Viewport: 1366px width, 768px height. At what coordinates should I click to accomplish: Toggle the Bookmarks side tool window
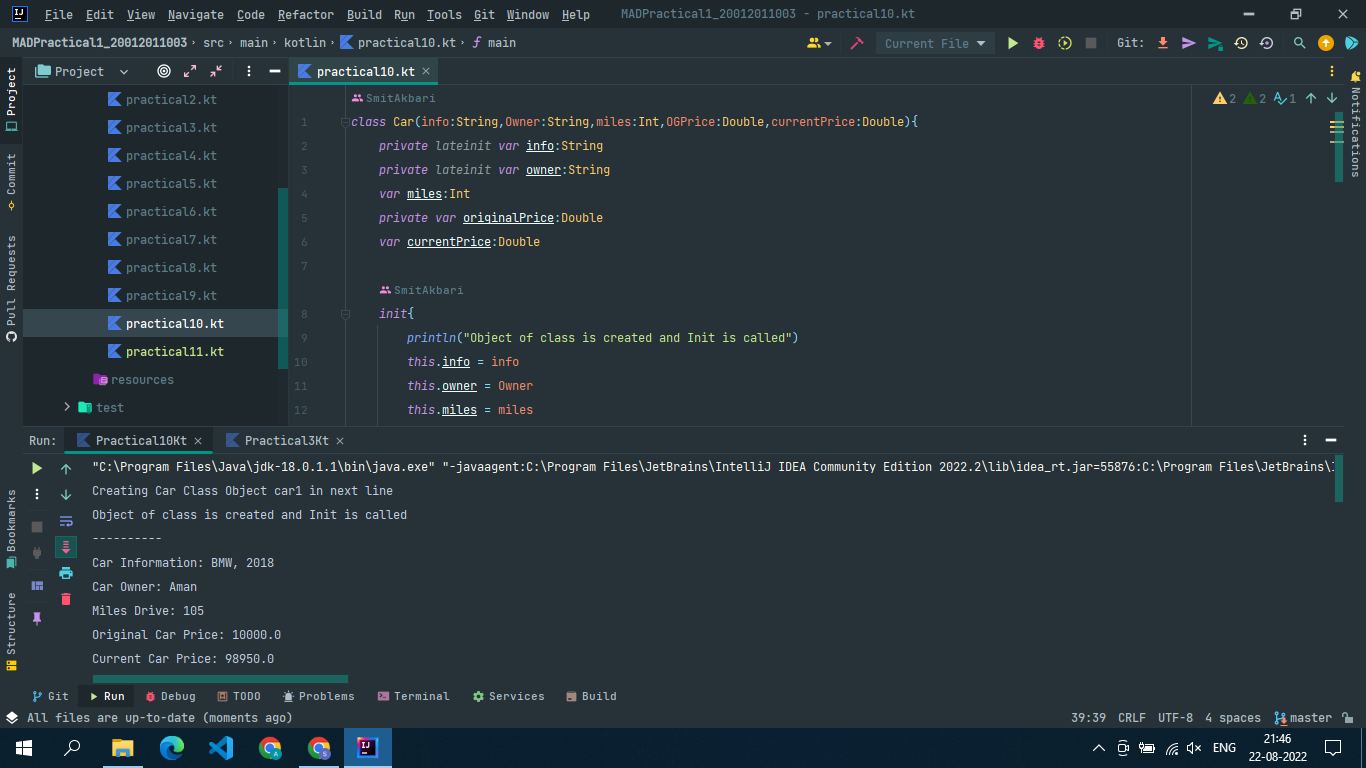click(x=11, y=528)
